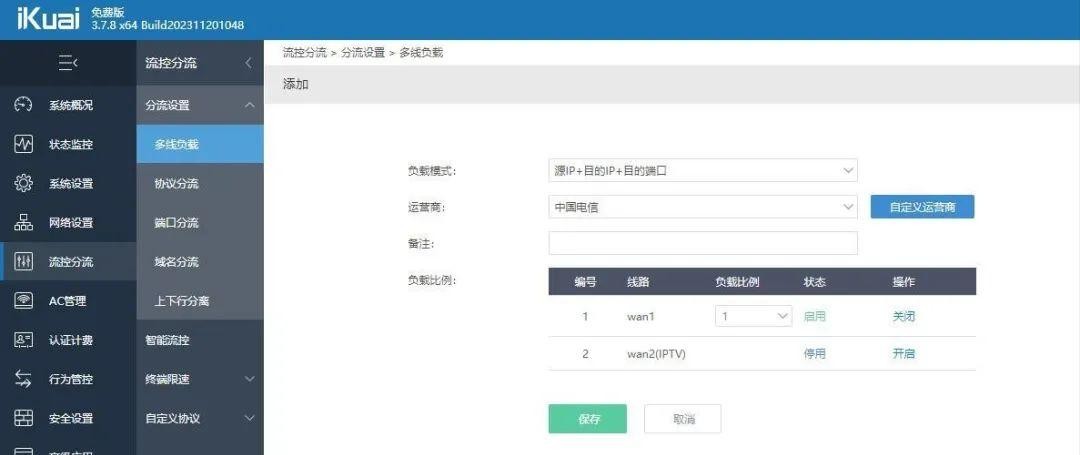The height and width of the screenshot is (455, 1080).
Task: Click the hamburger menu collapse icon
Action: tap(68, 63)
